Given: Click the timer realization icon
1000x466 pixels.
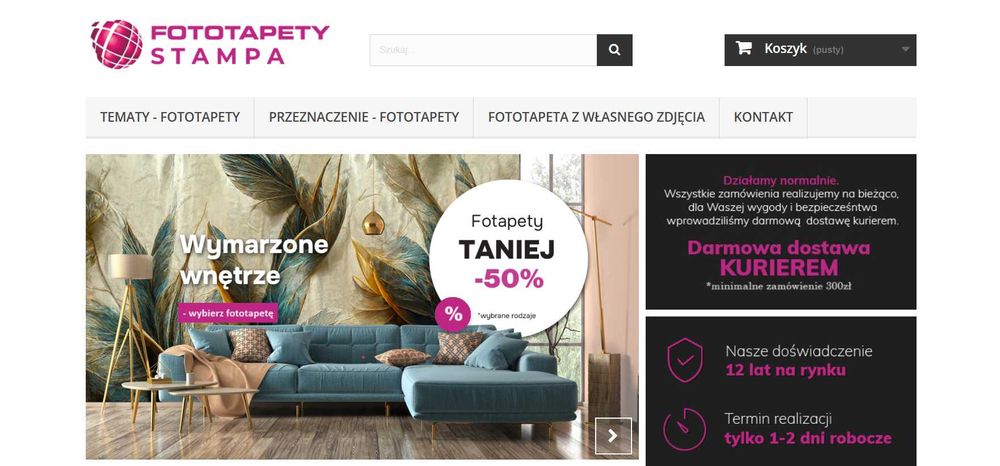Looking at the screenshot, I should 684,429.
